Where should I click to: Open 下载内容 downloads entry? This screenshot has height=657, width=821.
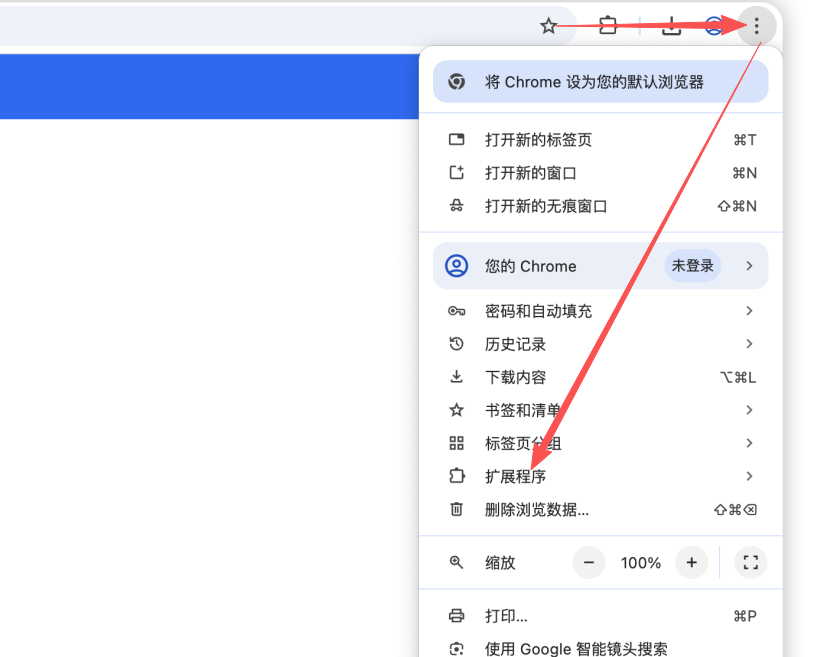pyautogui.click(x=601, y=377)
